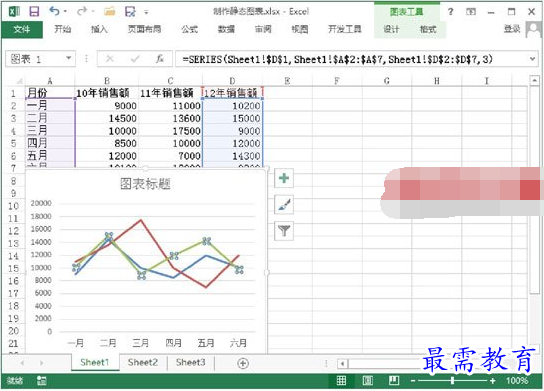This screenshot has width=544, height=391.
Task: Click the Undo arrow icon
Action: [54, 11]
